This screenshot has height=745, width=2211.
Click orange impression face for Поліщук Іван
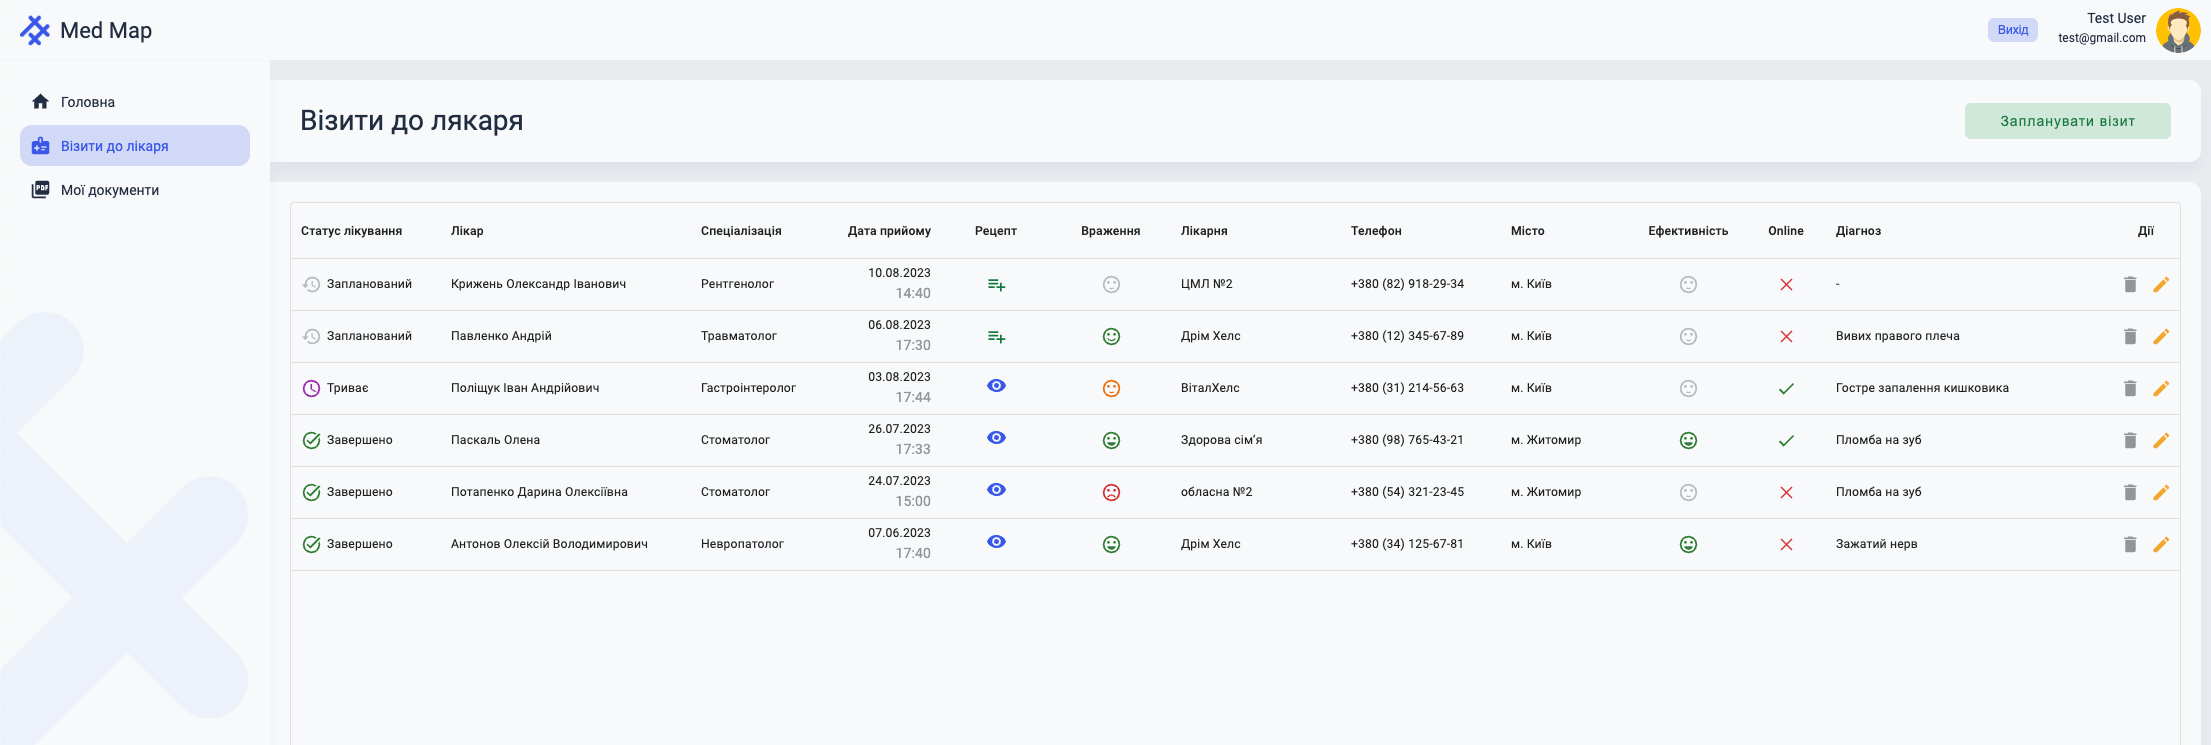(1111, 388)
